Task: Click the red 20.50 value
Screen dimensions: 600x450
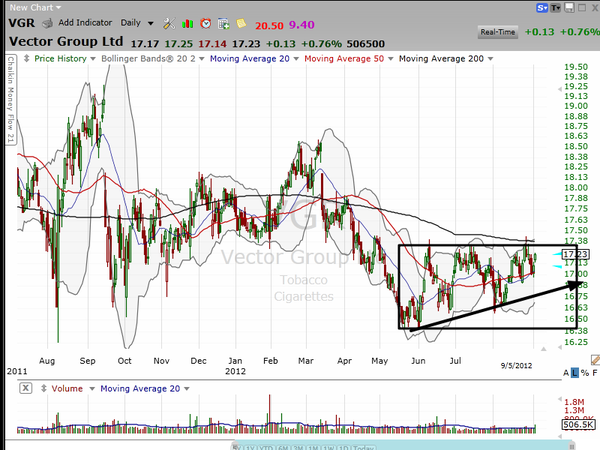Action: (269, 25)
